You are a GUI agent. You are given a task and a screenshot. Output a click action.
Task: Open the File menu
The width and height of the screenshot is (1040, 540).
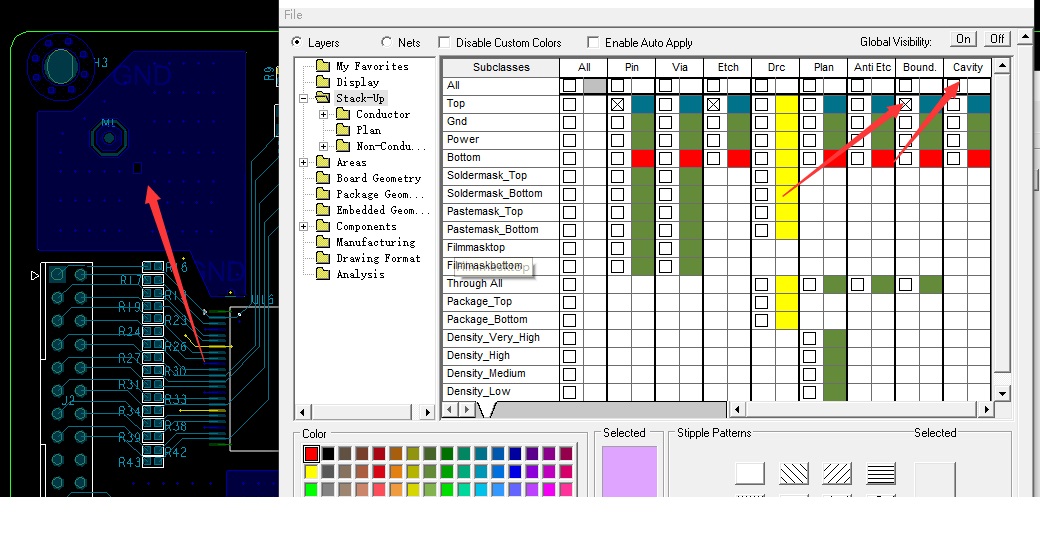click(293, 15)
